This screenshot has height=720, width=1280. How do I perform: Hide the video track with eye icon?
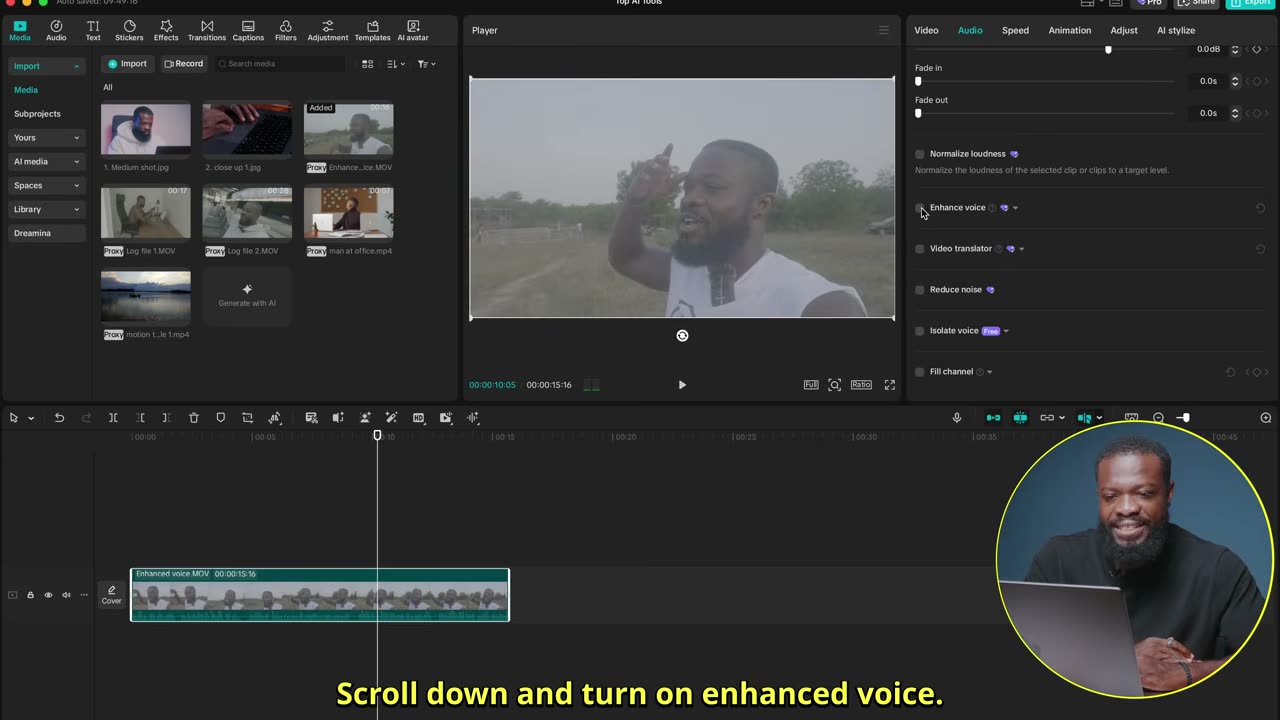(48, 595)
